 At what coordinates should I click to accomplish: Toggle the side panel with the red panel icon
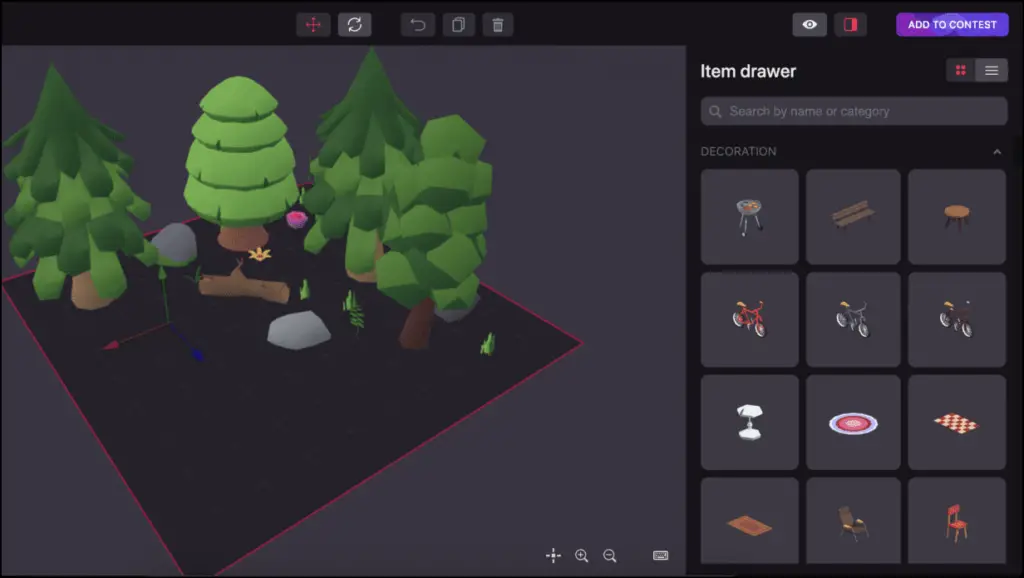[x=850, y=25]
